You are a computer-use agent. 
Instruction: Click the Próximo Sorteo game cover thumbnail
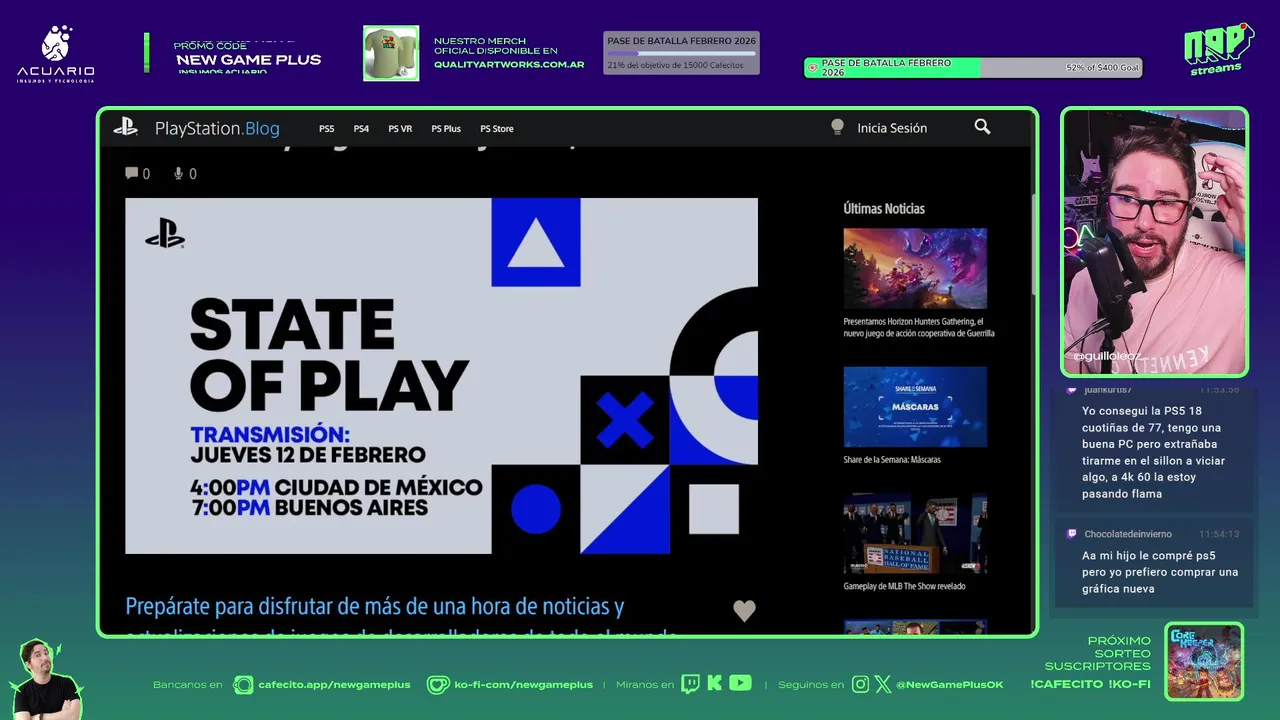click(x=1204, y=661)
